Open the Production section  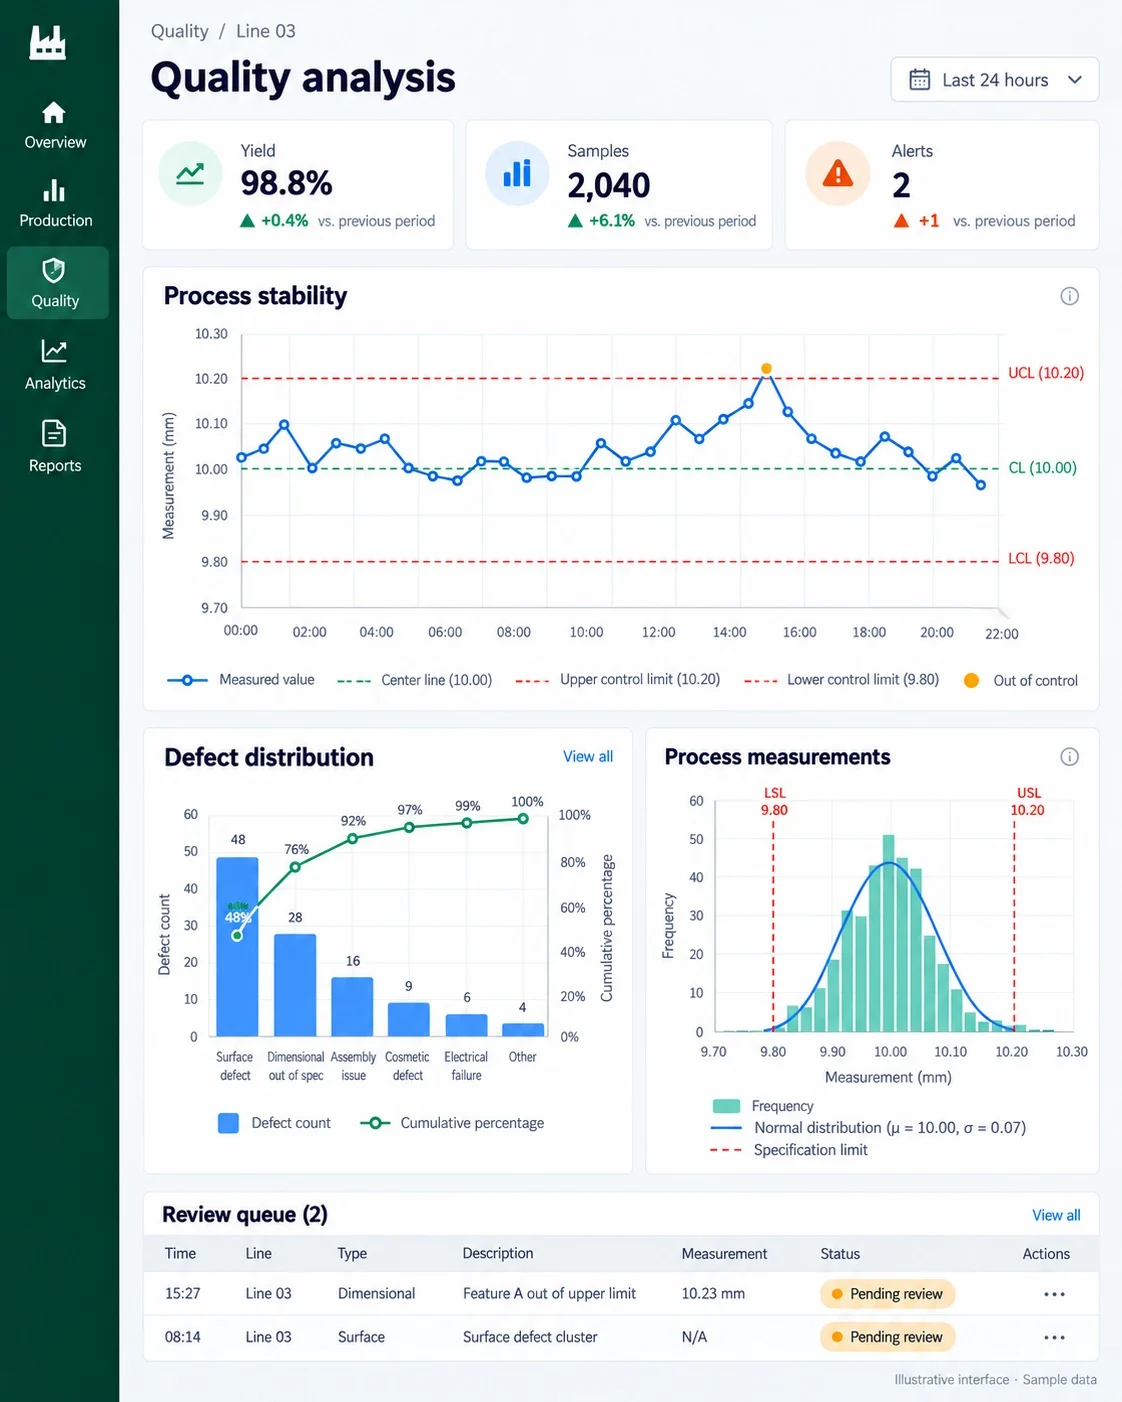click(55, 204)
